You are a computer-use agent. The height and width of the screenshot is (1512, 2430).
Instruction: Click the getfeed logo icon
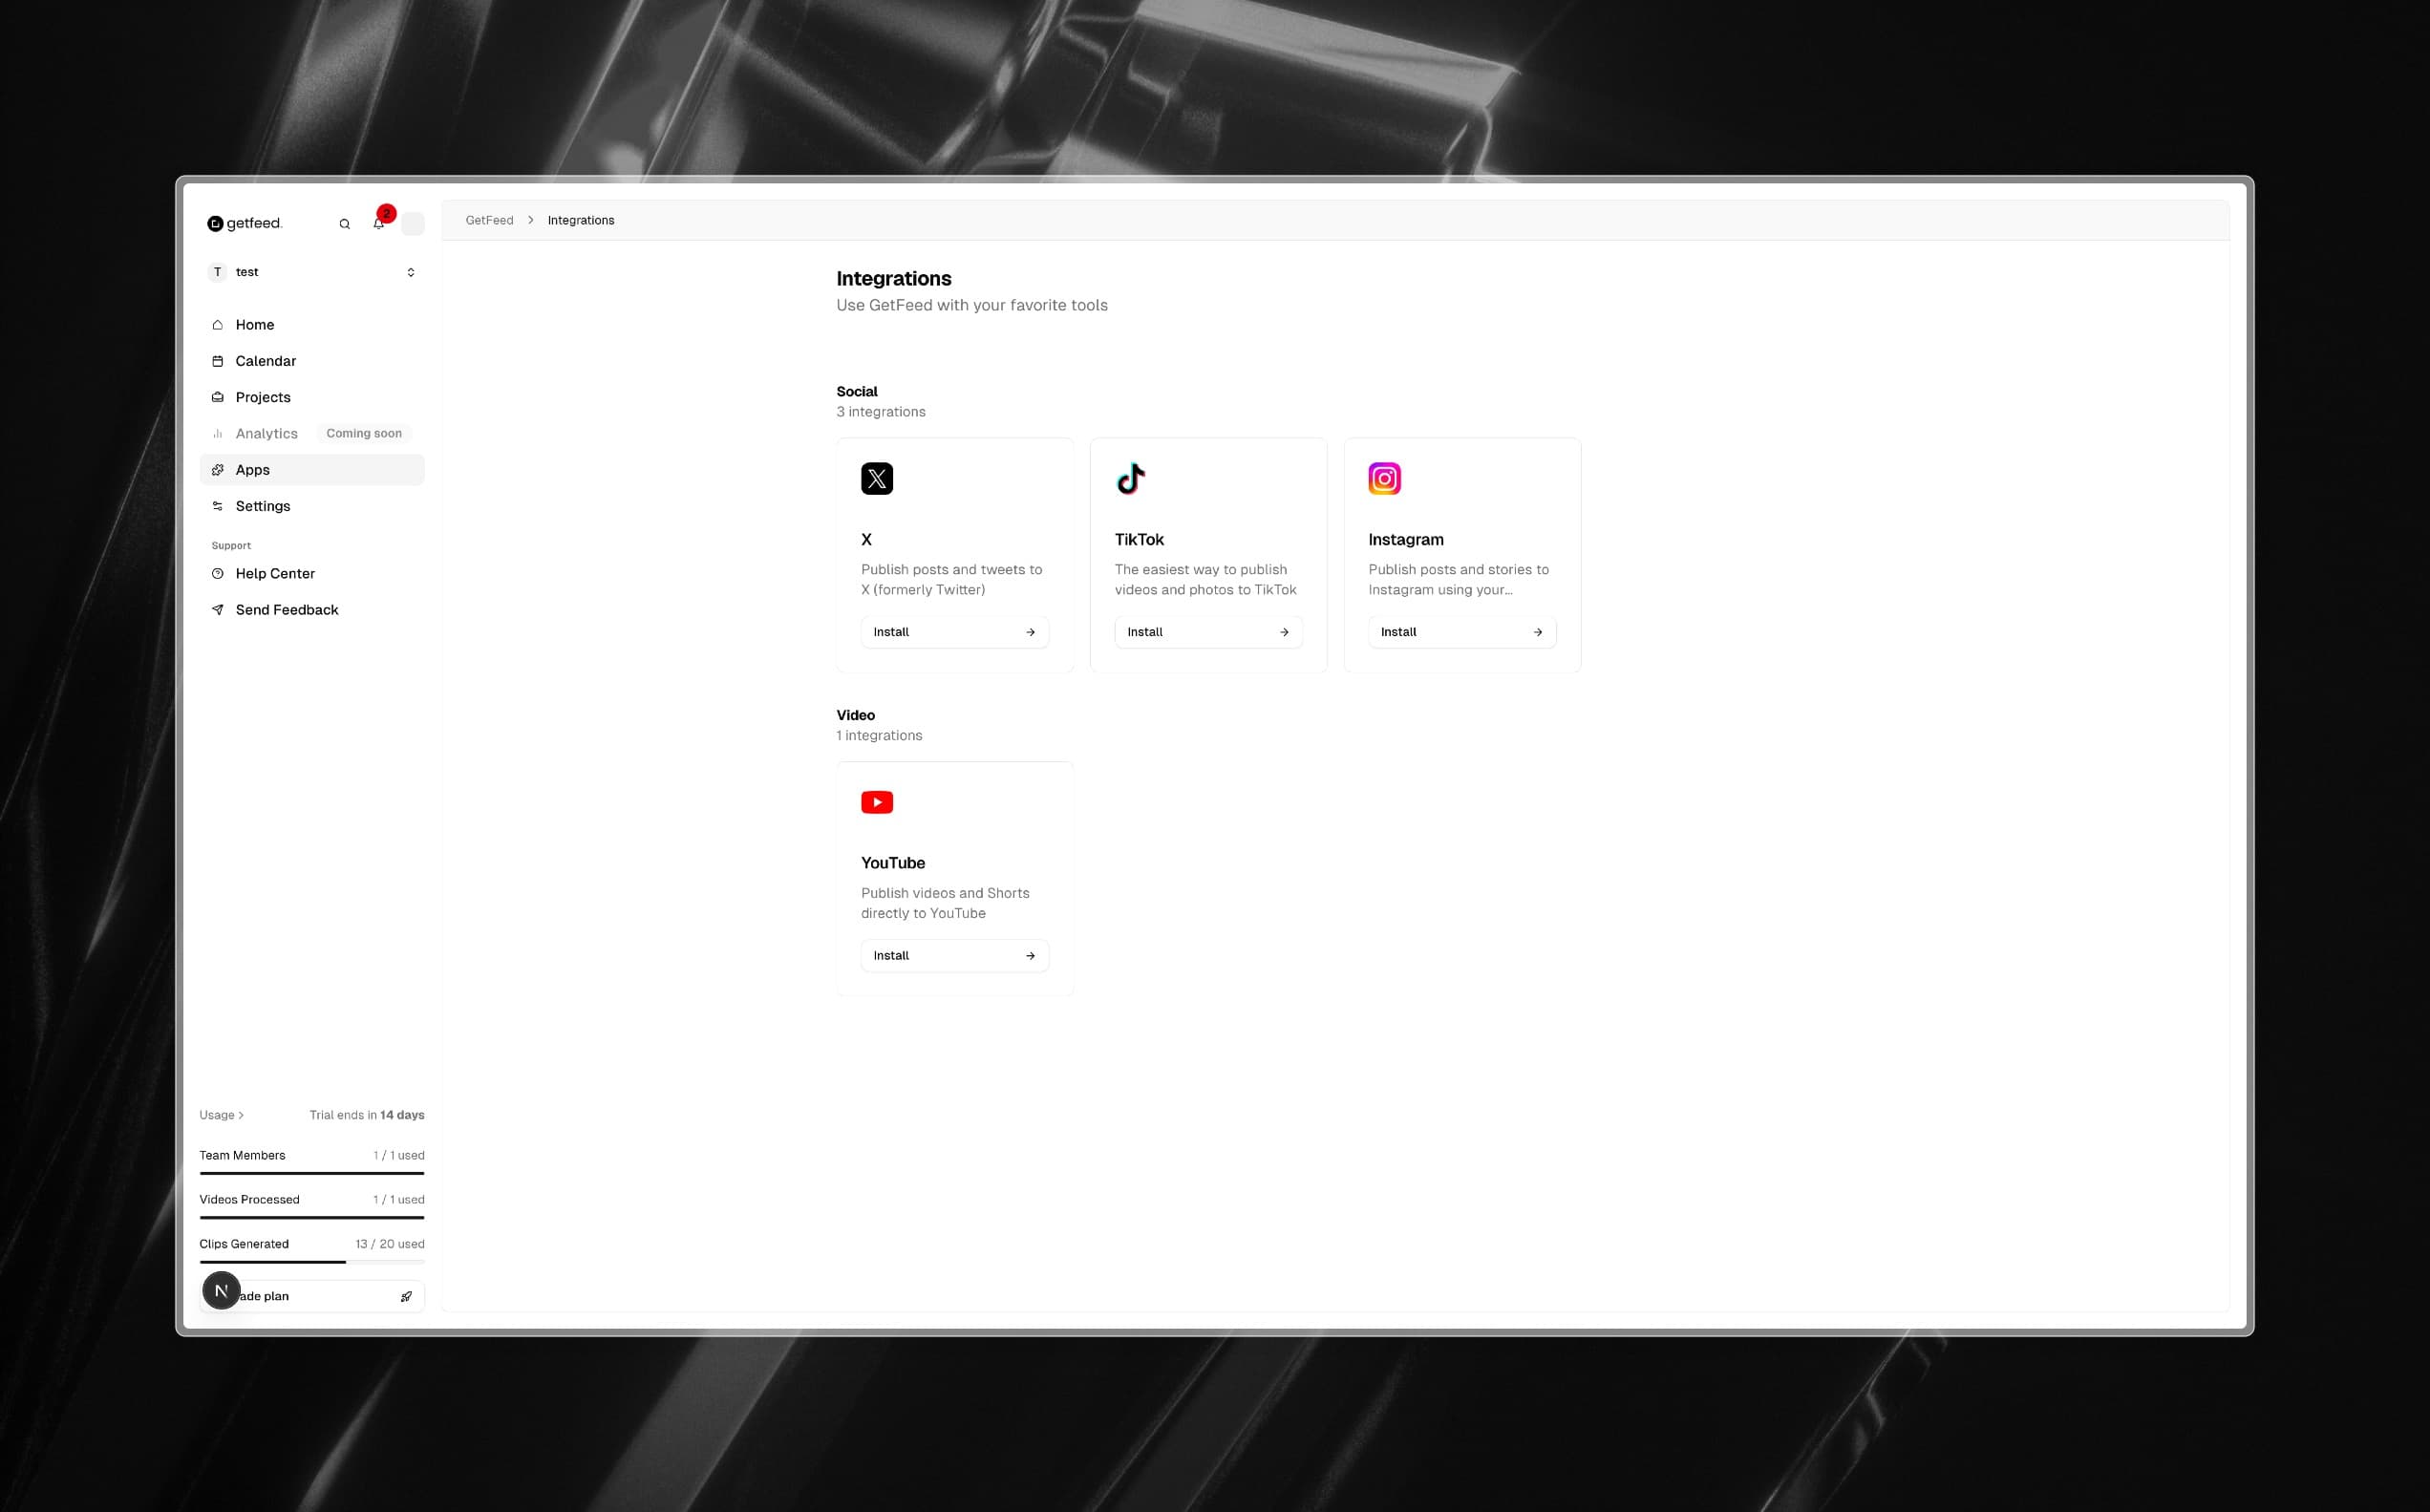tap(215, 222)
